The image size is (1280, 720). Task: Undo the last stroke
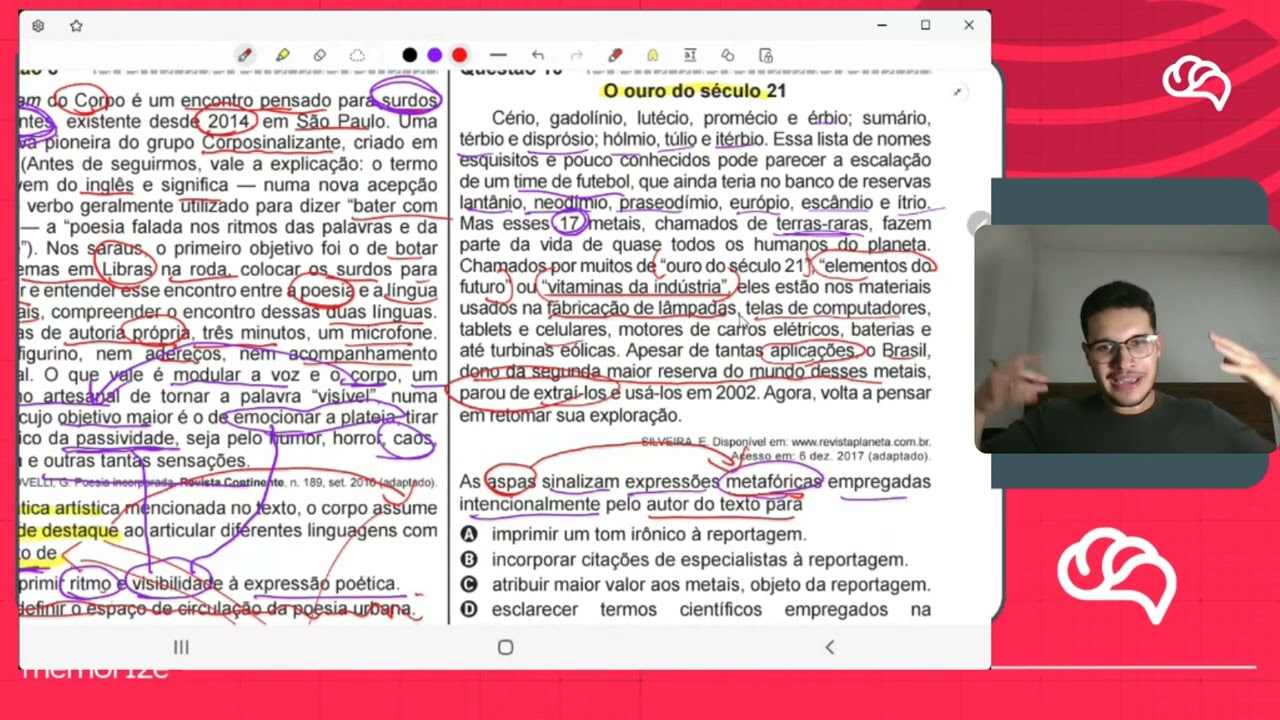coord(538,55)
